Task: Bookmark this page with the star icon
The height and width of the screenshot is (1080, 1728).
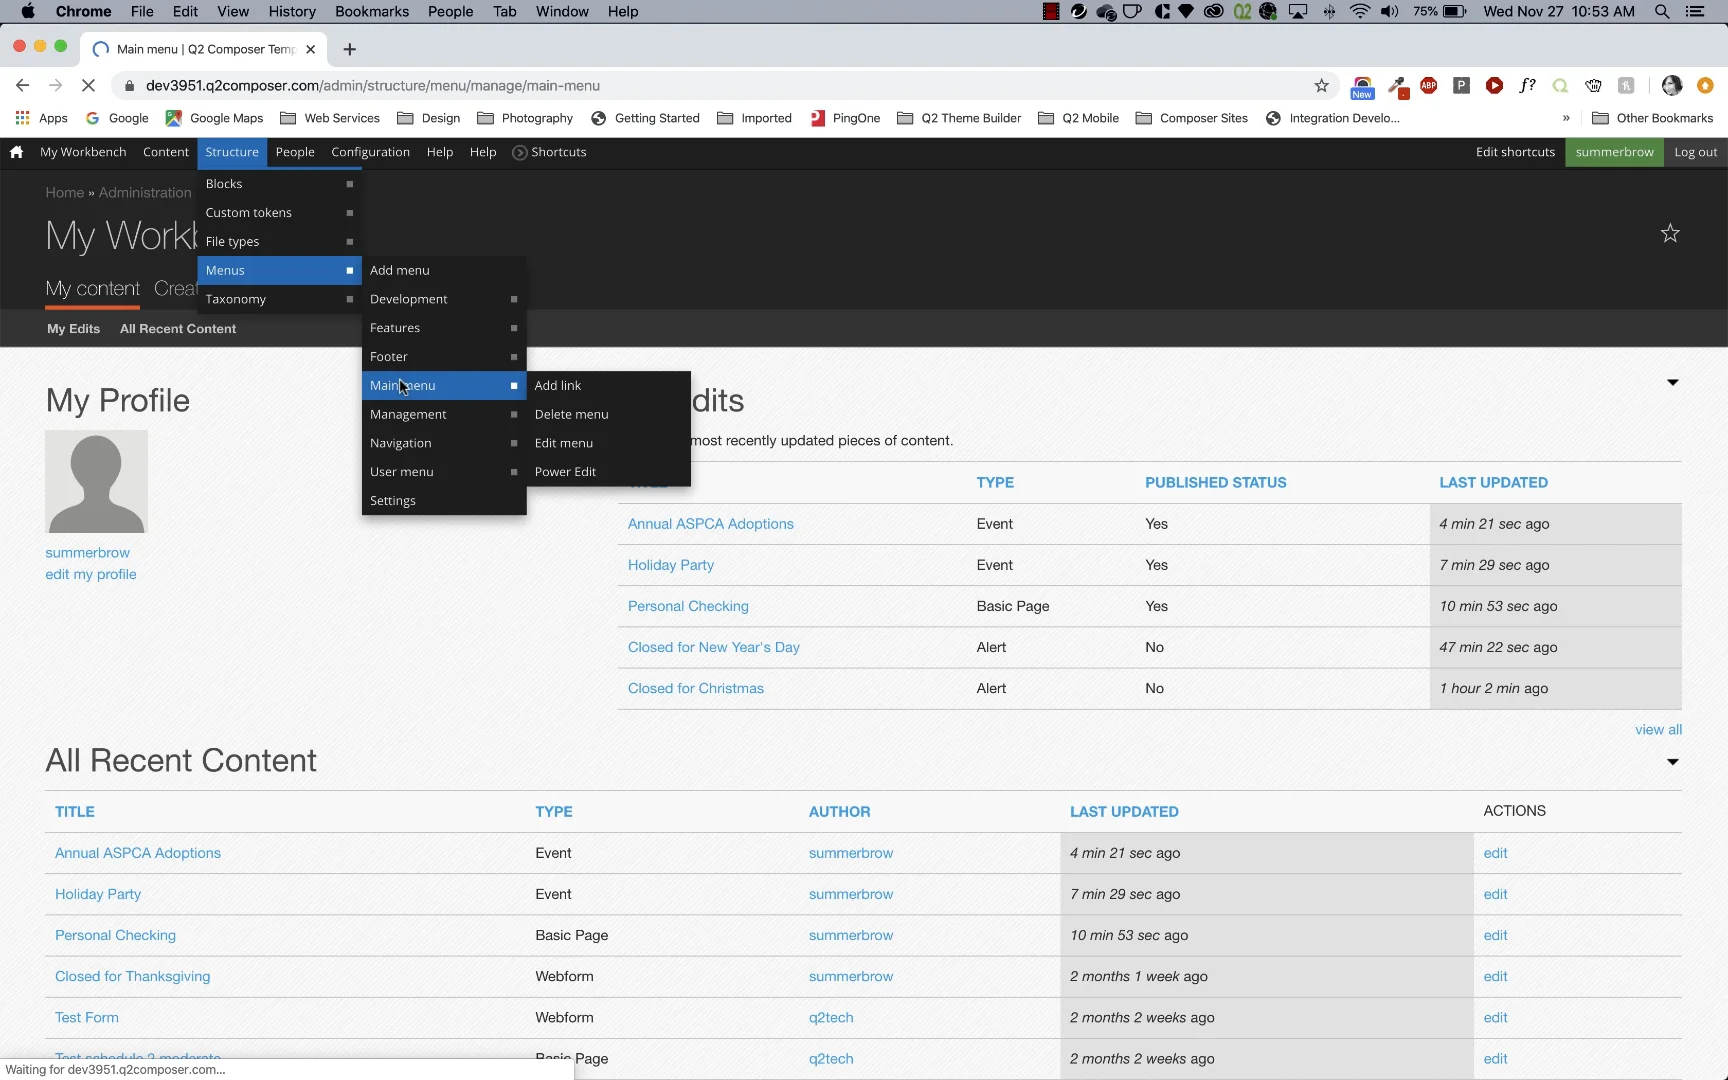Action: [x=1321, y=86]
